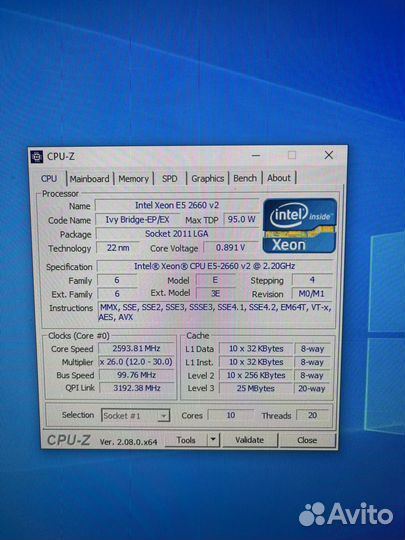Click the Close button at bottom
Image resolution: width=405 pixels, height=540 pixels.
[x=307, y=440]
